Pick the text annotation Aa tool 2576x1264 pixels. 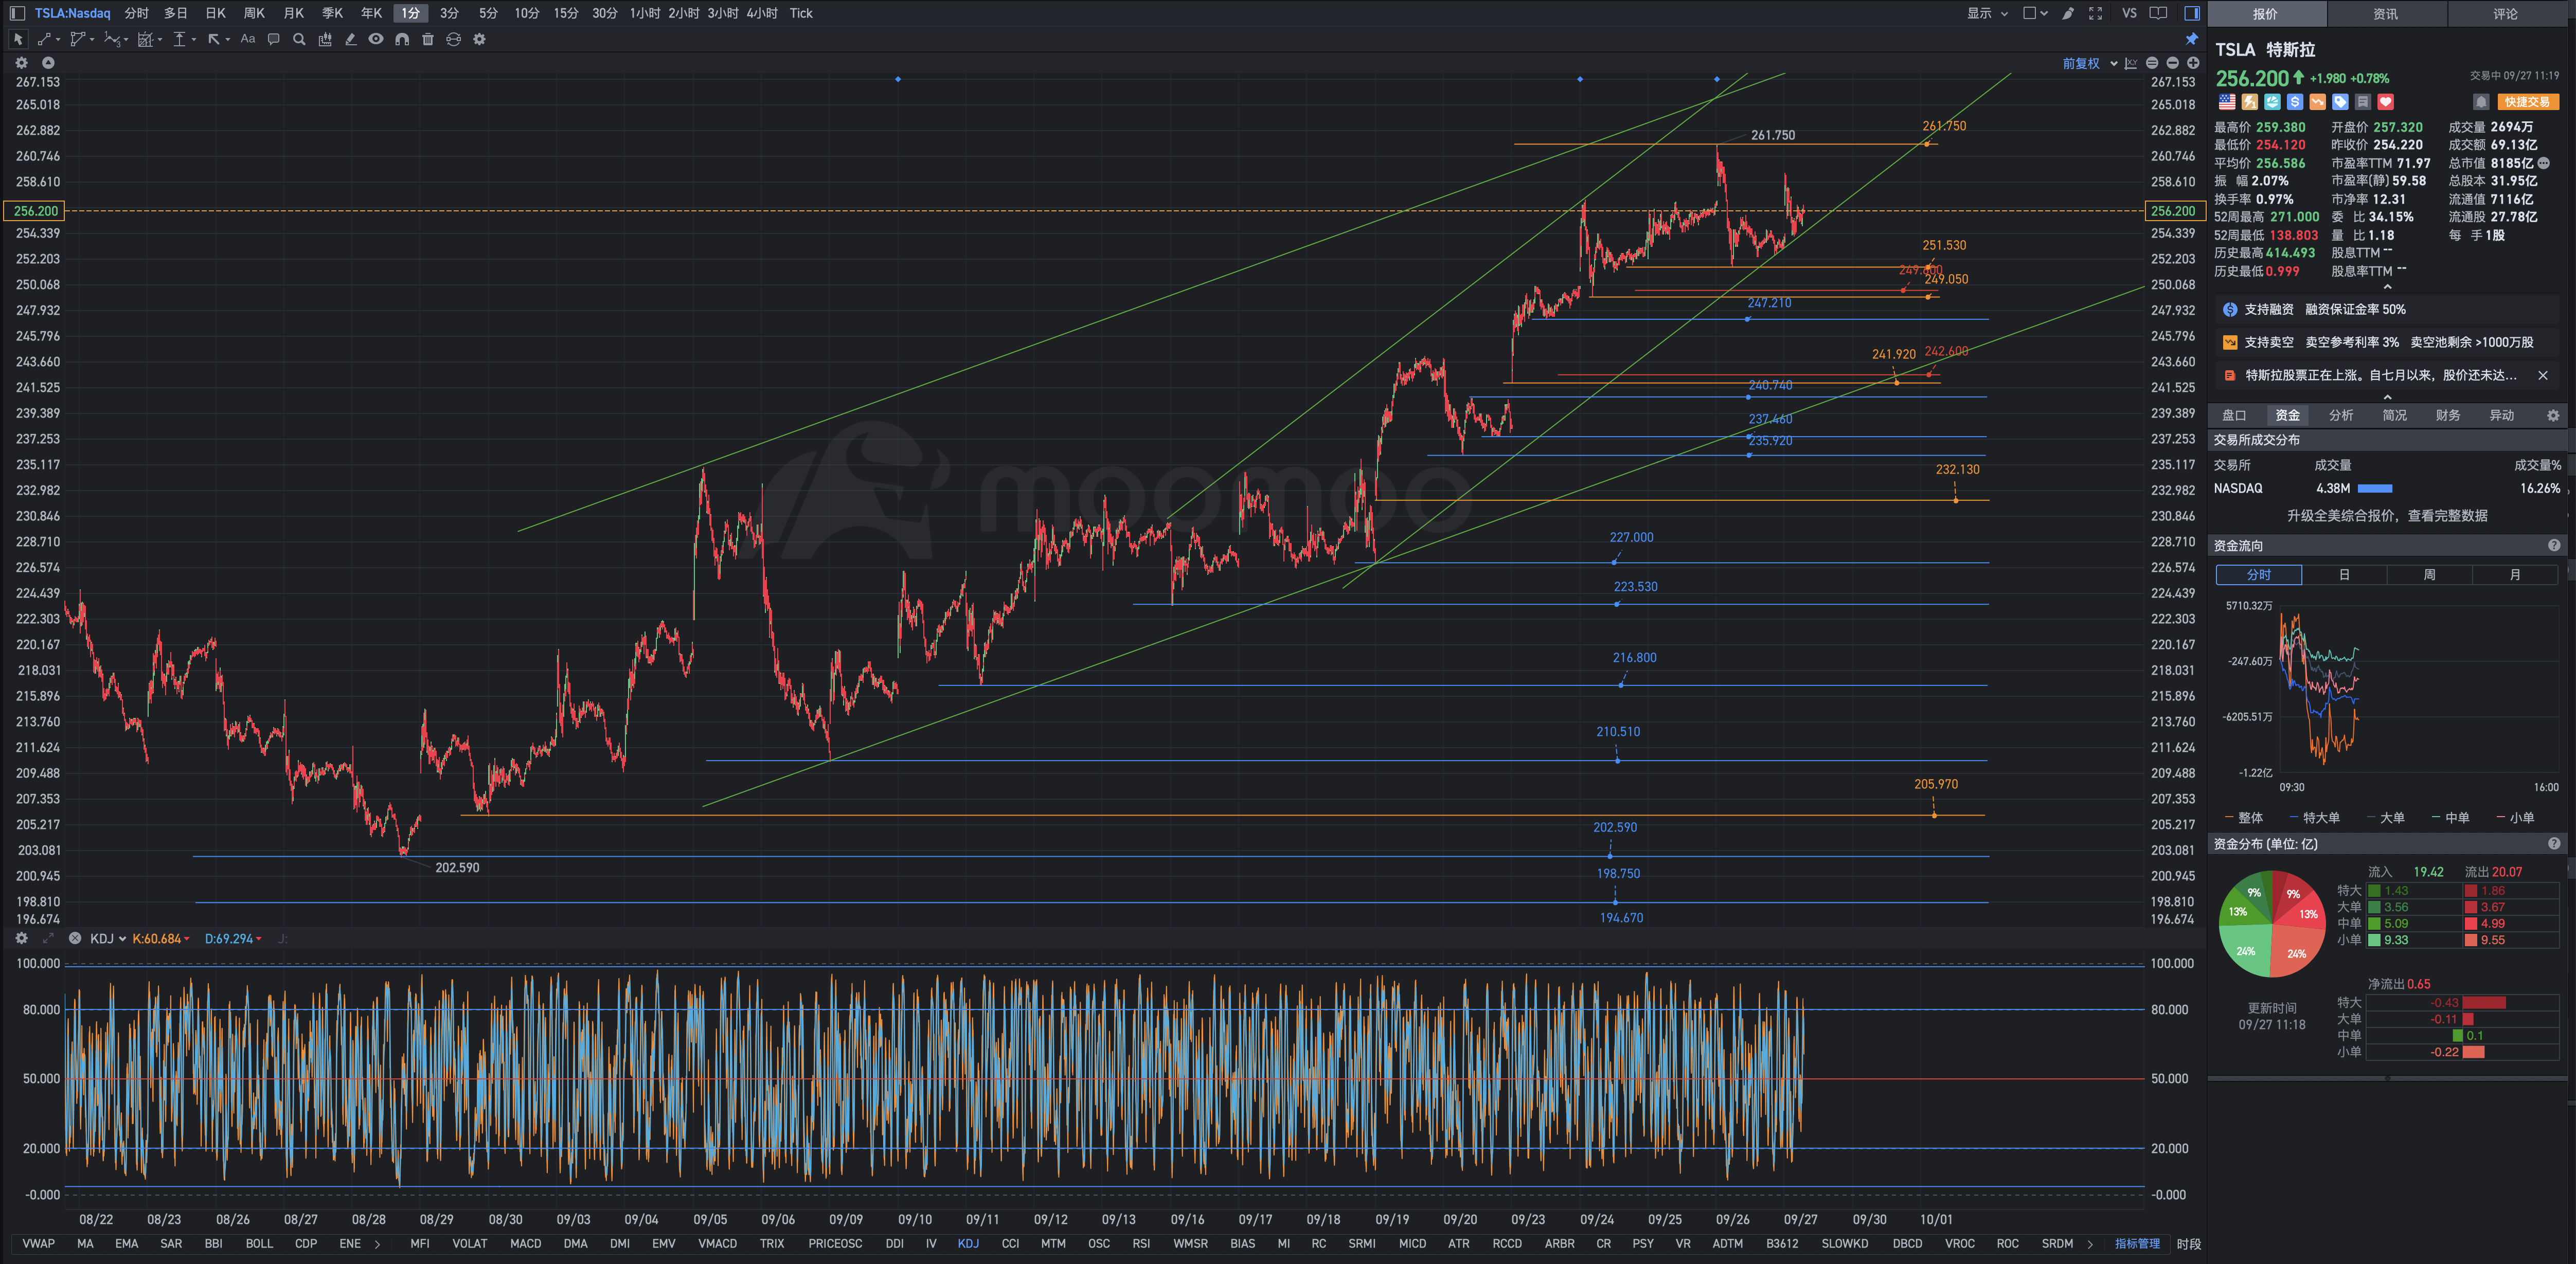pos(248,39)
